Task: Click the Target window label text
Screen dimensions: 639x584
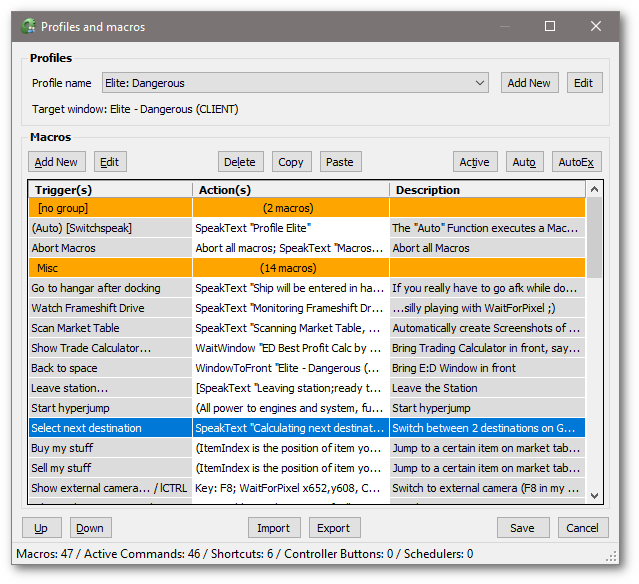Action: [x=135, y=109]
